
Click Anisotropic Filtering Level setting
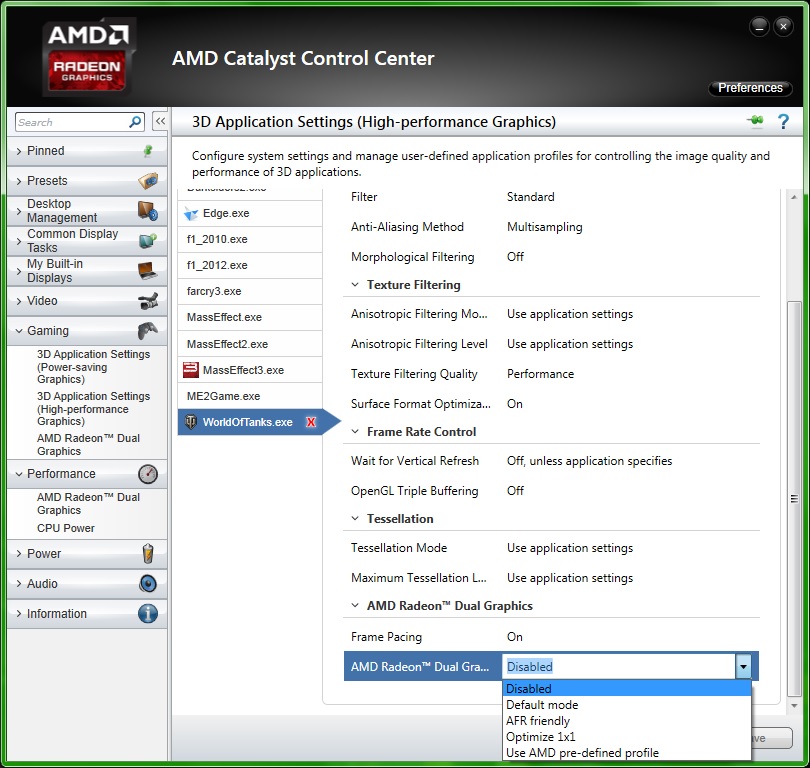tap(552, 344)
